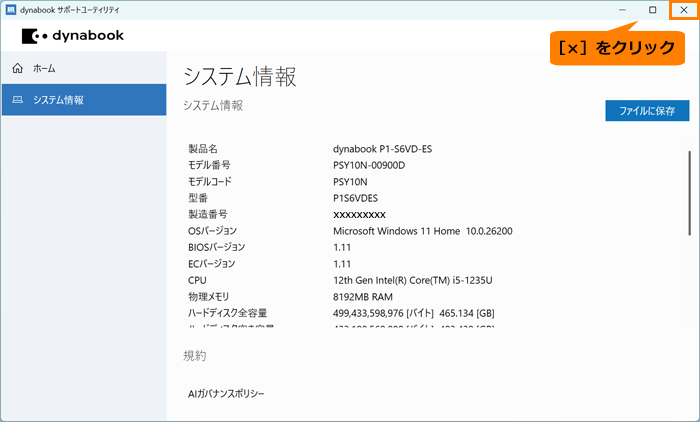
Task: Click the app icon in the title bar
Action: [10, 9]
